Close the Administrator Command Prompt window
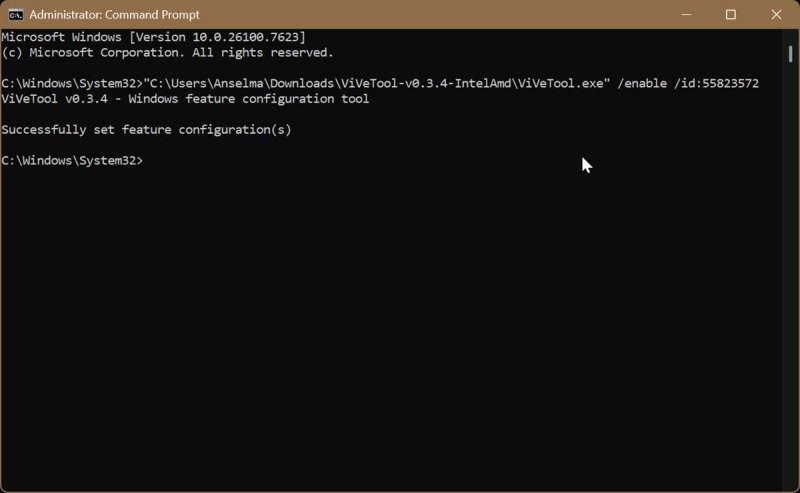The width and height of the screenshot is (800, 493). [x=776, y=15]
